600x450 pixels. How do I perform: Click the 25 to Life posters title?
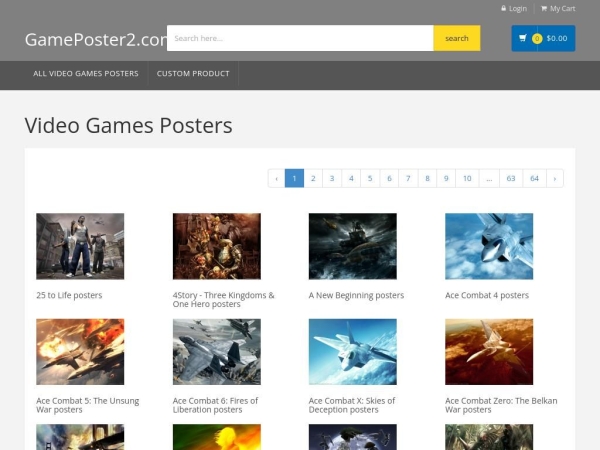tap(69, 295)
